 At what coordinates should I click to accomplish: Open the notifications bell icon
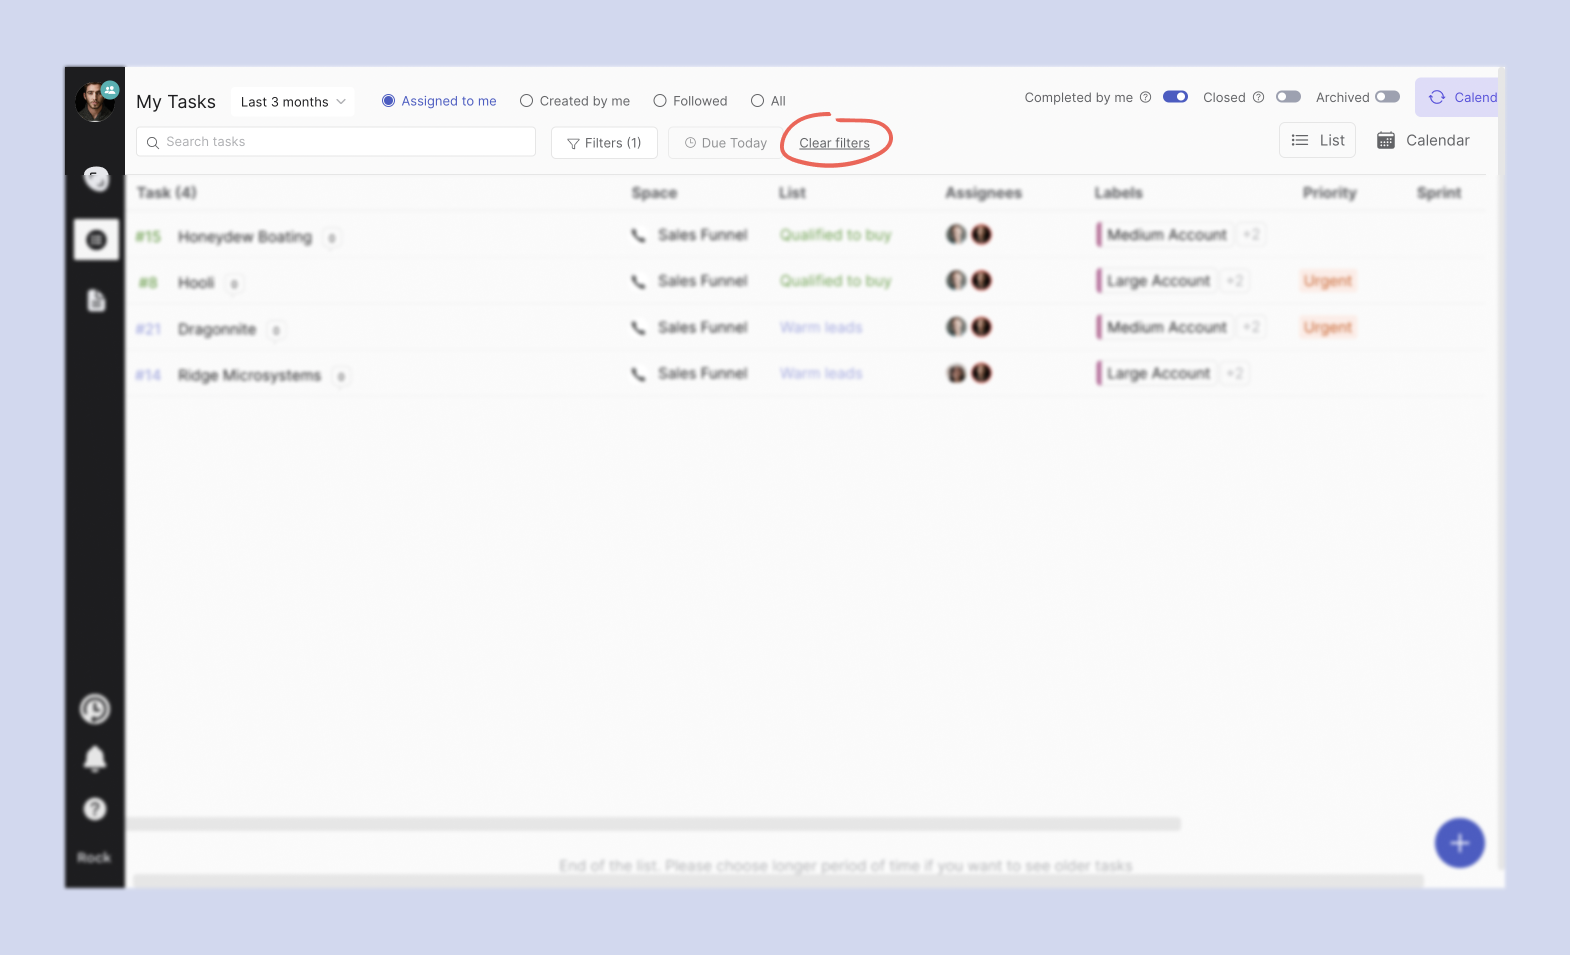click(x=95, y=759)
